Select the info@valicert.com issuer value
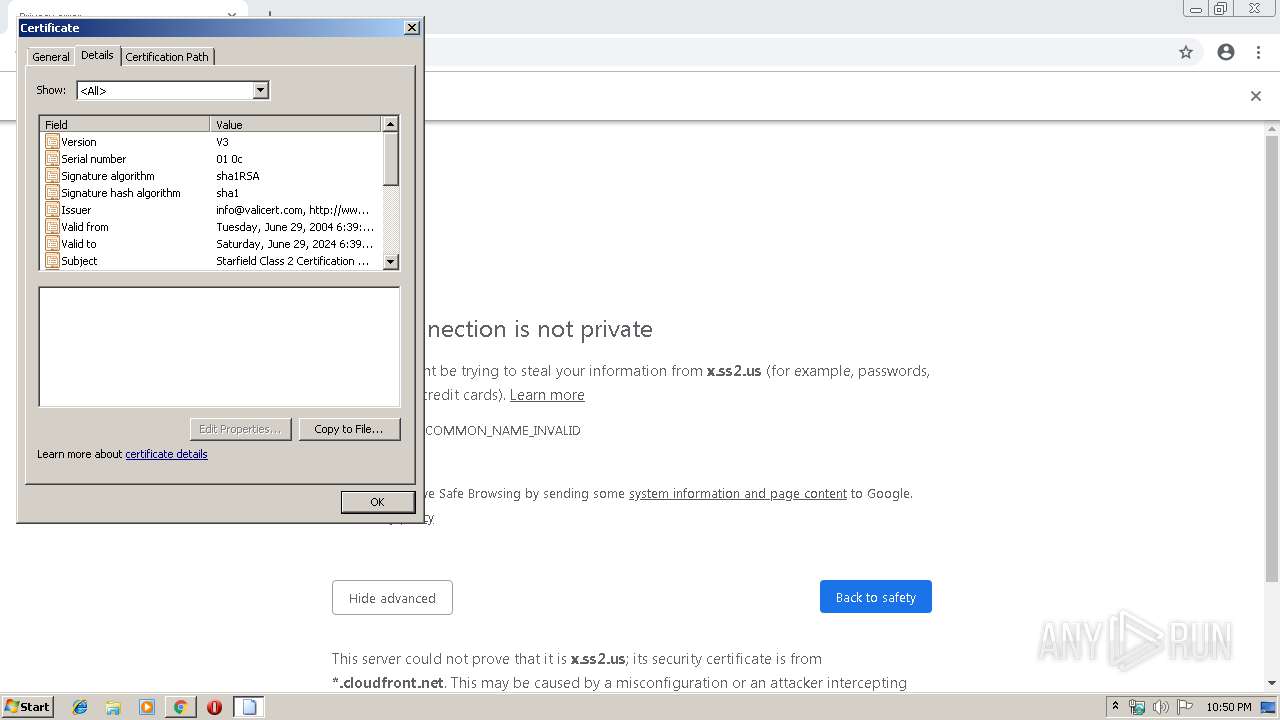The width and height of the screenshot is (1280, 720). (x=293, y=210)
